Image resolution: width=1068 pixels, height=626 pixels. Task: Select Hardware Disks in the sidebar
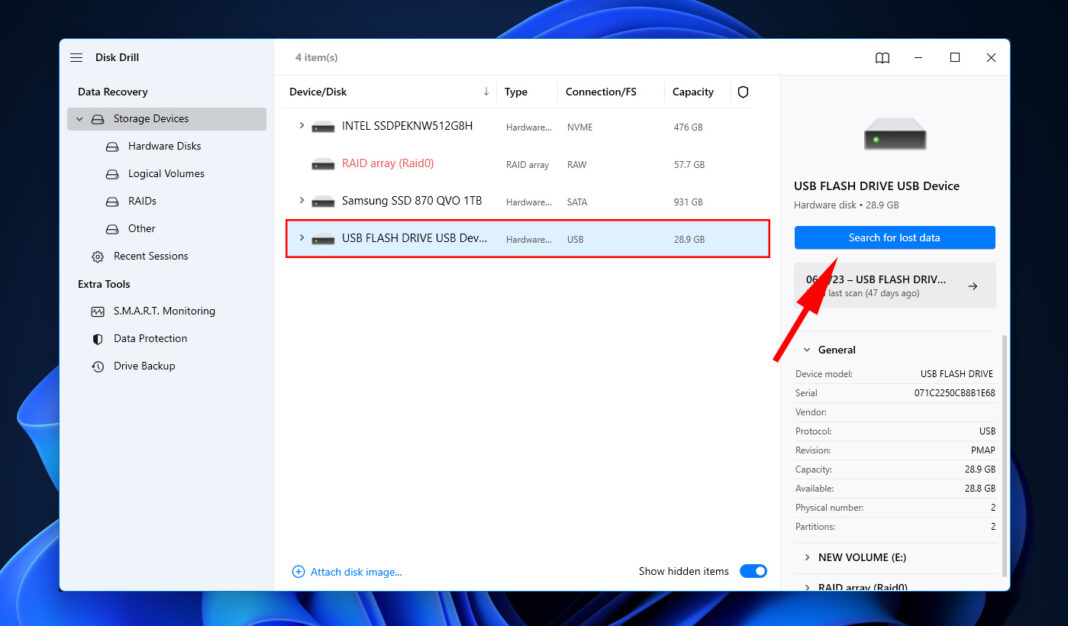164,146
